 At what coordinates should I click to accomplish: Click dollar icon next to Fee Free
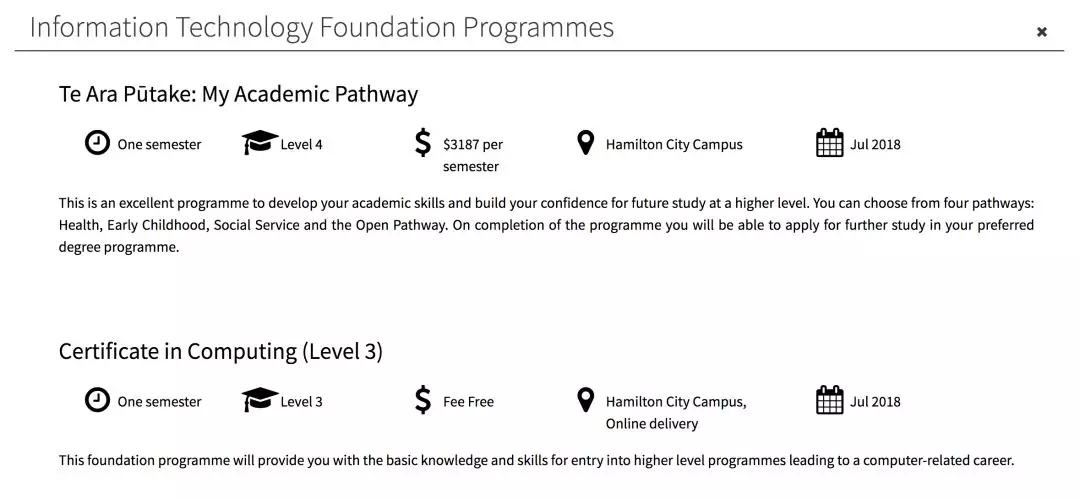click(x=423, y=400)
